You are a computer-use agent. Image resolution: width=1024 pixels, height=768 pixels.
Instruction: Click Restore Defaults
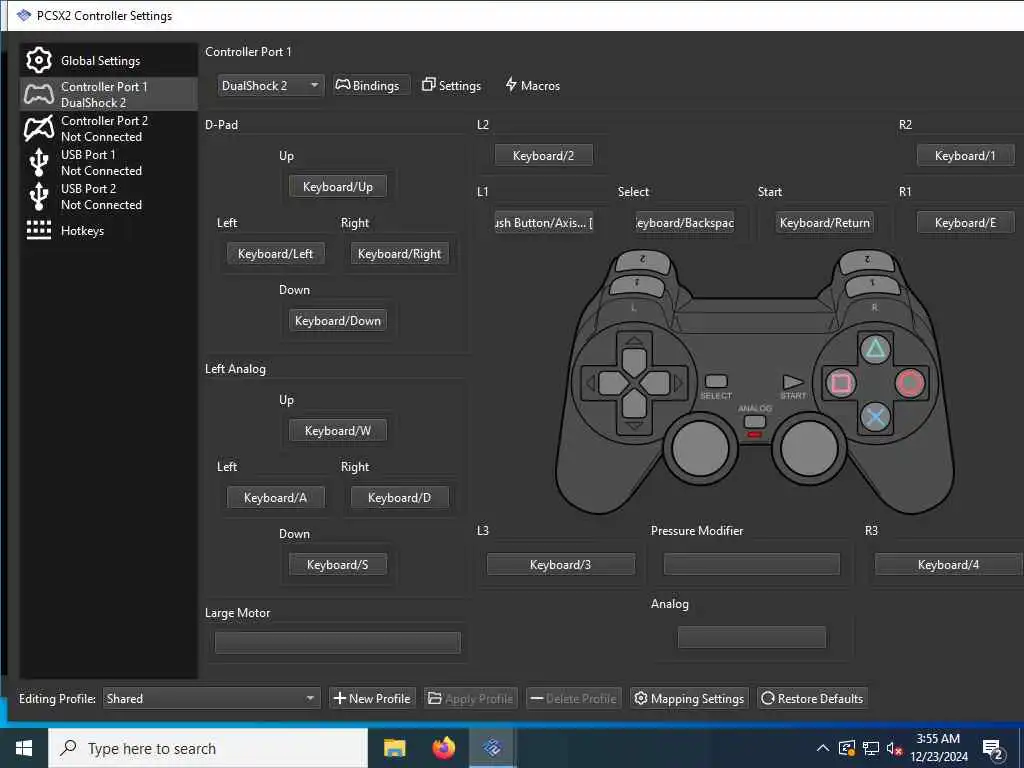coord(812,698)
